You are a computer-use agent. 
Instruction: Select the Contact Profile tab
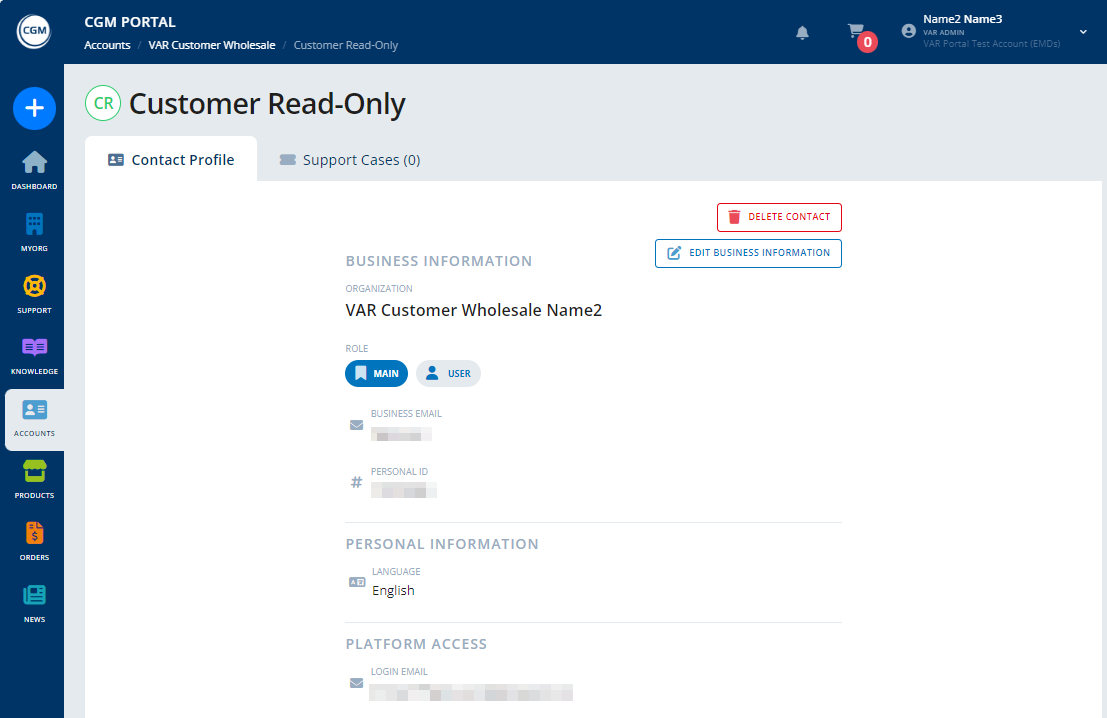[170, 159]
